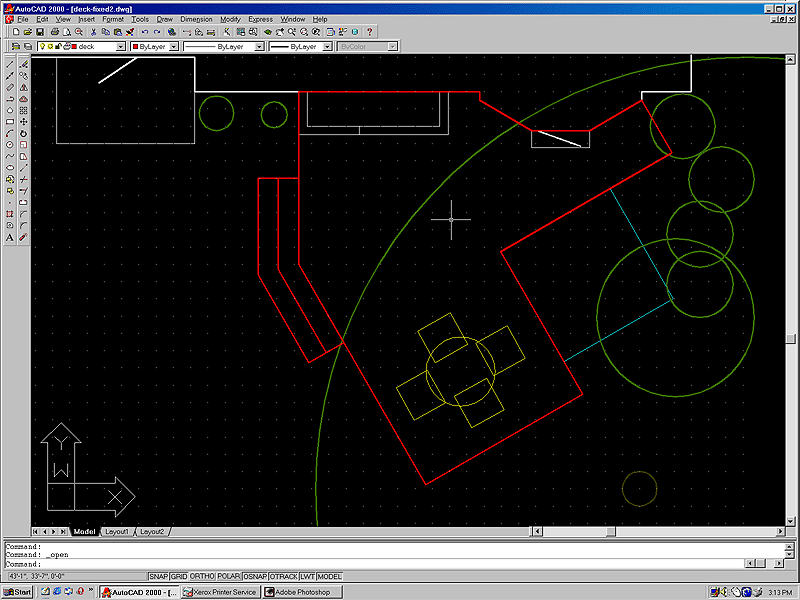Toggle ORTHO mode in status bar

[201, 576]
